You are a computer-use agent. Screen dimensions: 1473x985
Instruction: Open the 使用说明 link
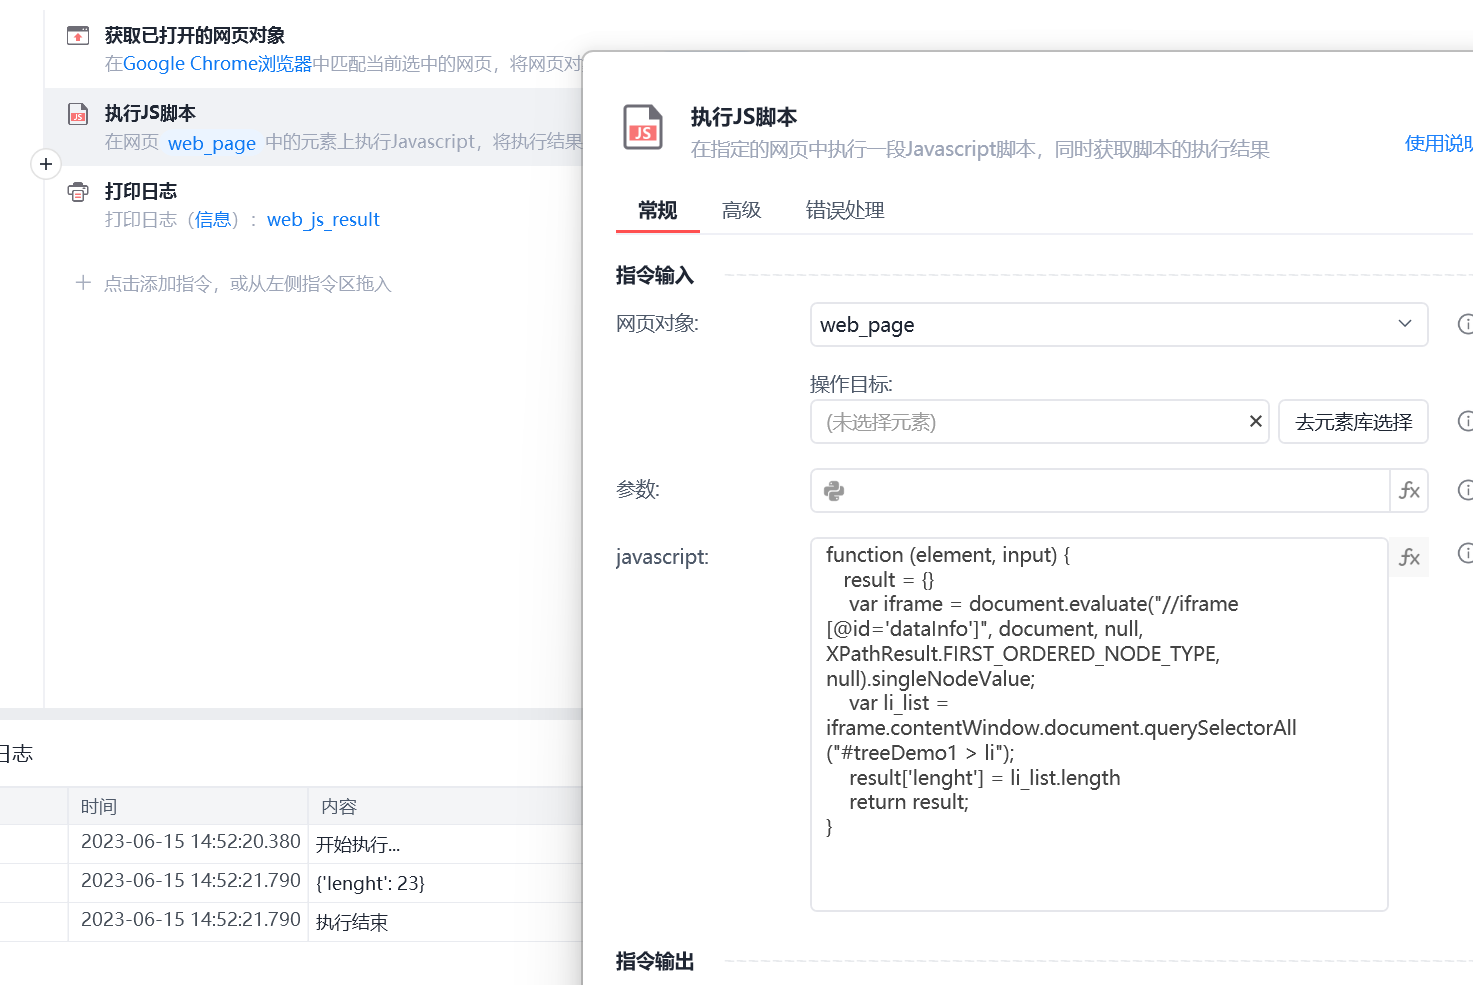click(x=1439, y=144)
